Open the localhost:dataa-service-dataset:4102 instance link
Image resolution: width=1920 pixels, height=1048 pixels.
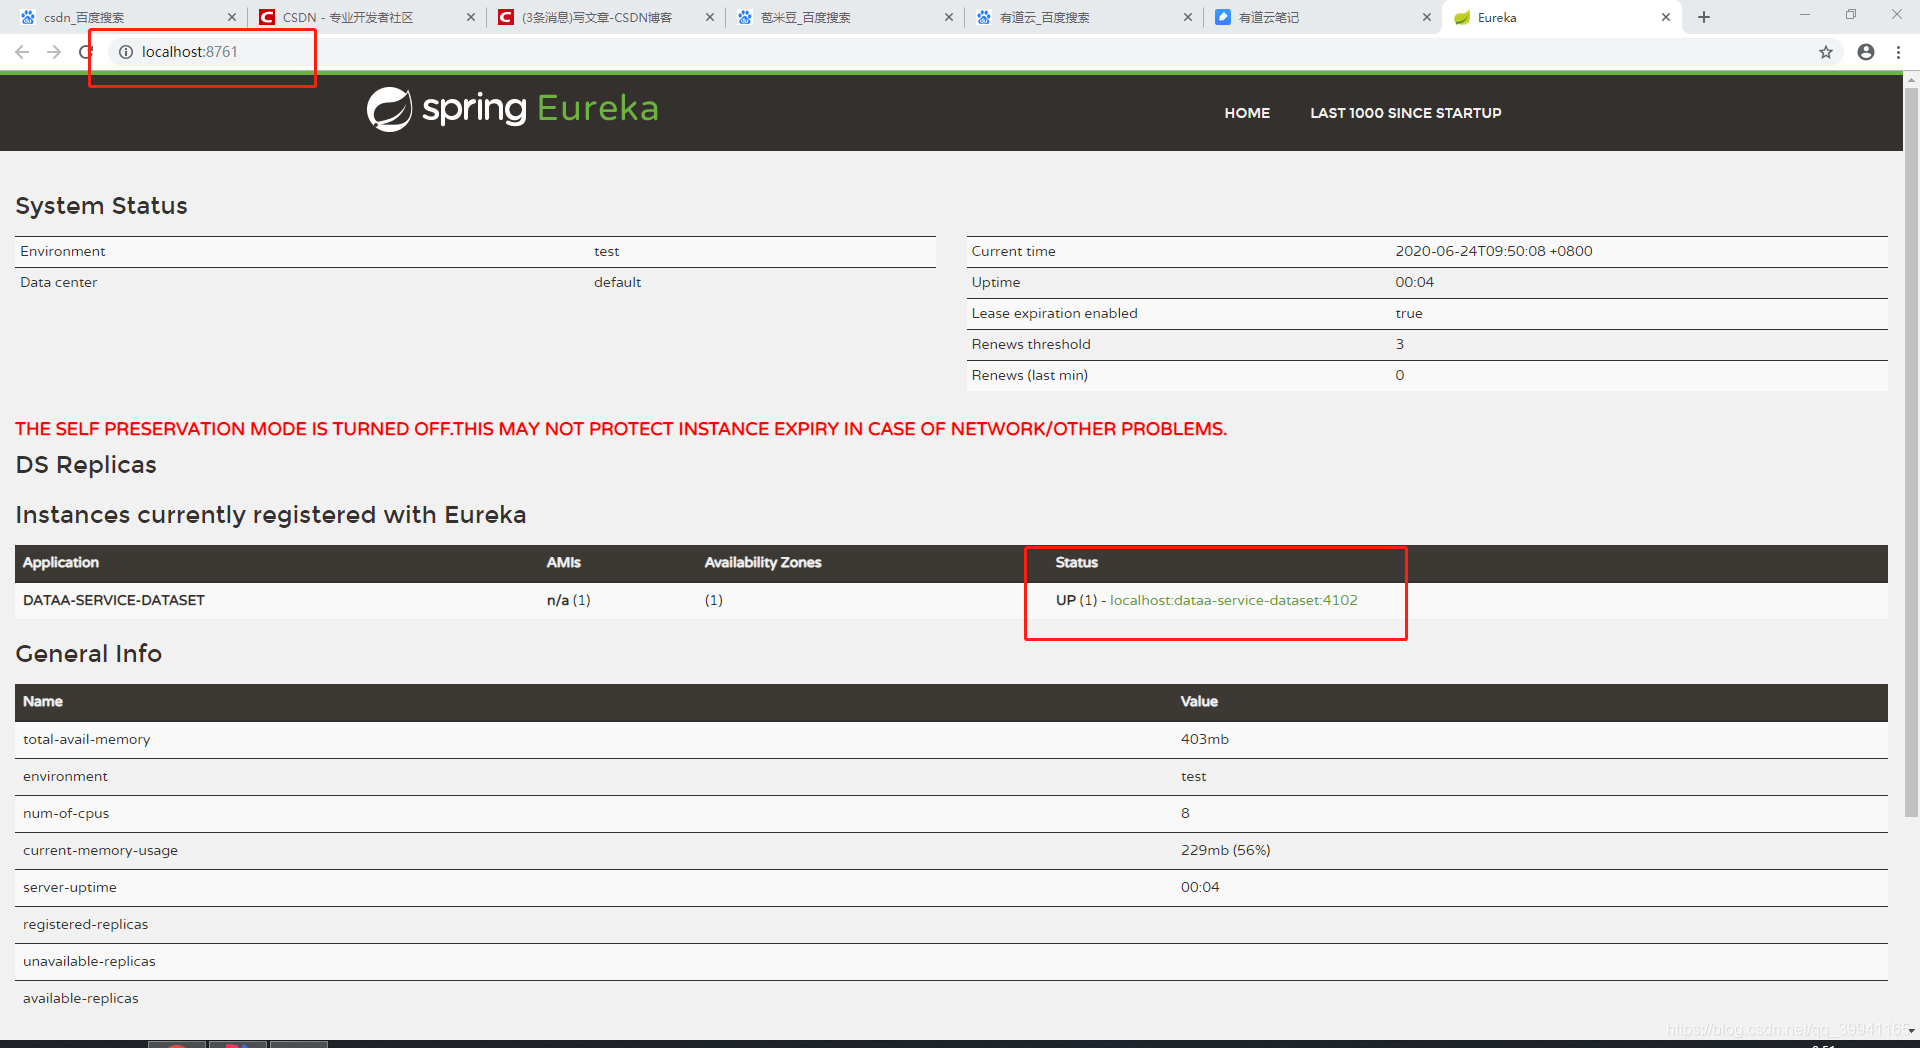click(1234, 600)
